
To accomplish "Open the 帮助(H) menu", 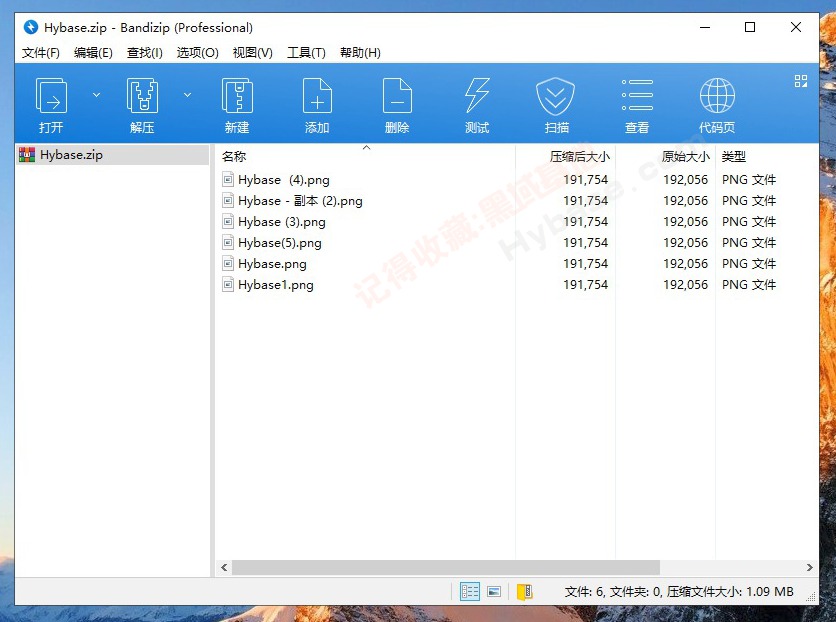I will point(360,53).
